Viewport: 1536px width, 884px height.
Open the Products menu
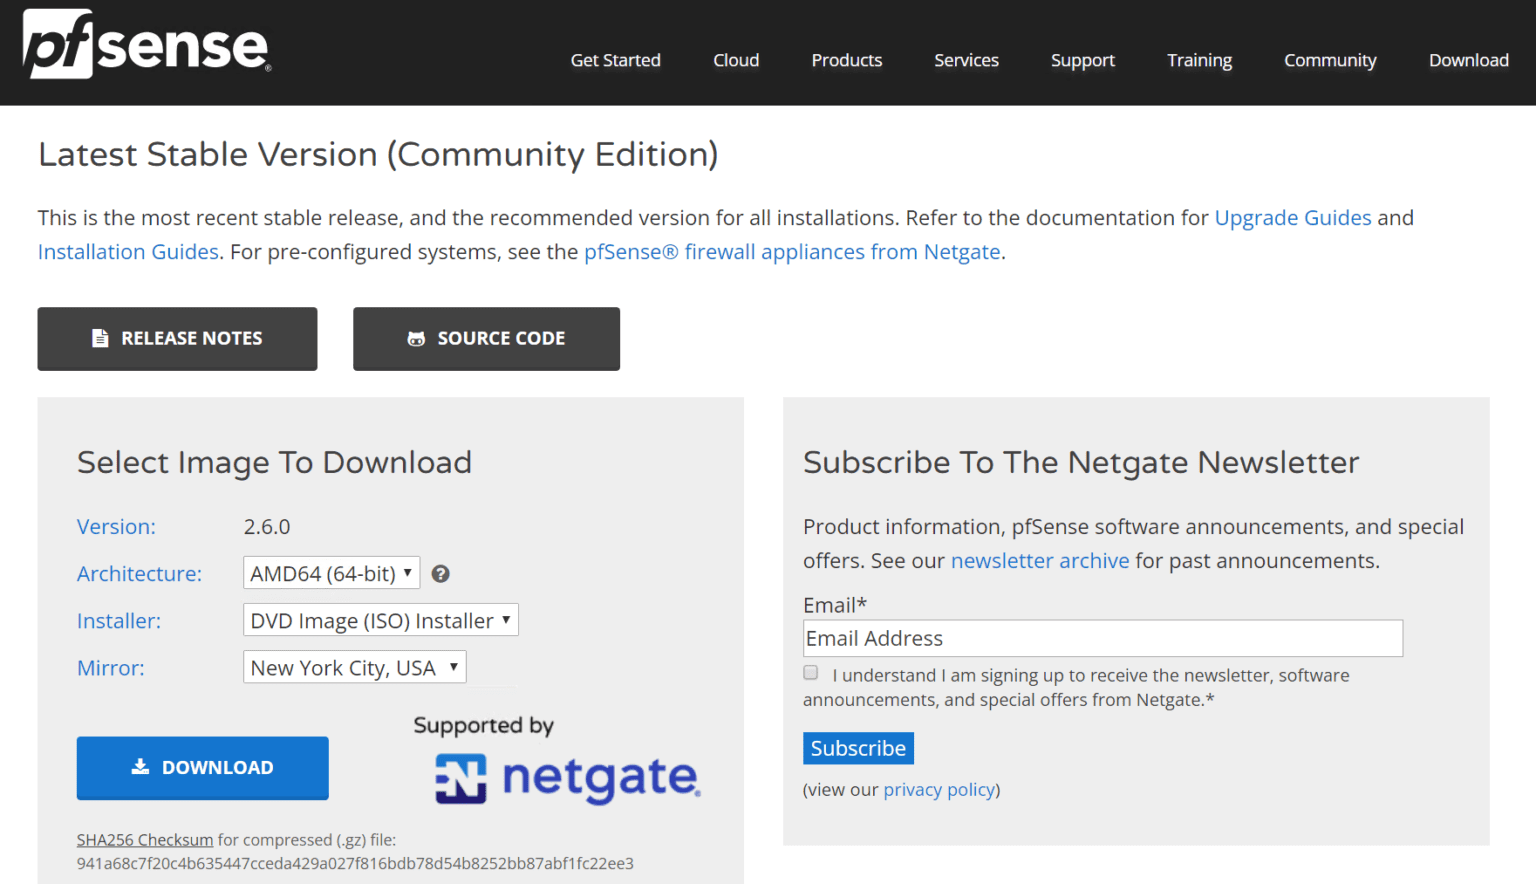846,60
